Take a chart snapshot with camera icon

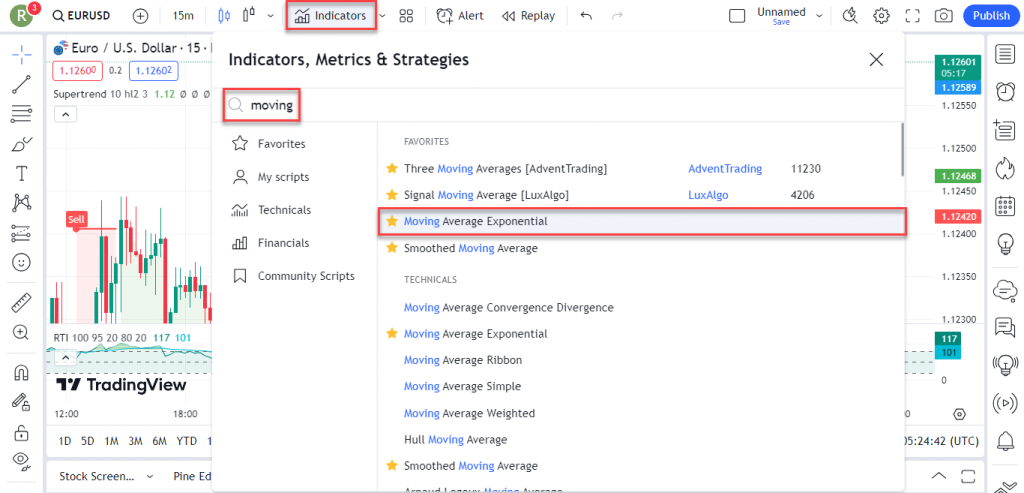click(942, 16)
